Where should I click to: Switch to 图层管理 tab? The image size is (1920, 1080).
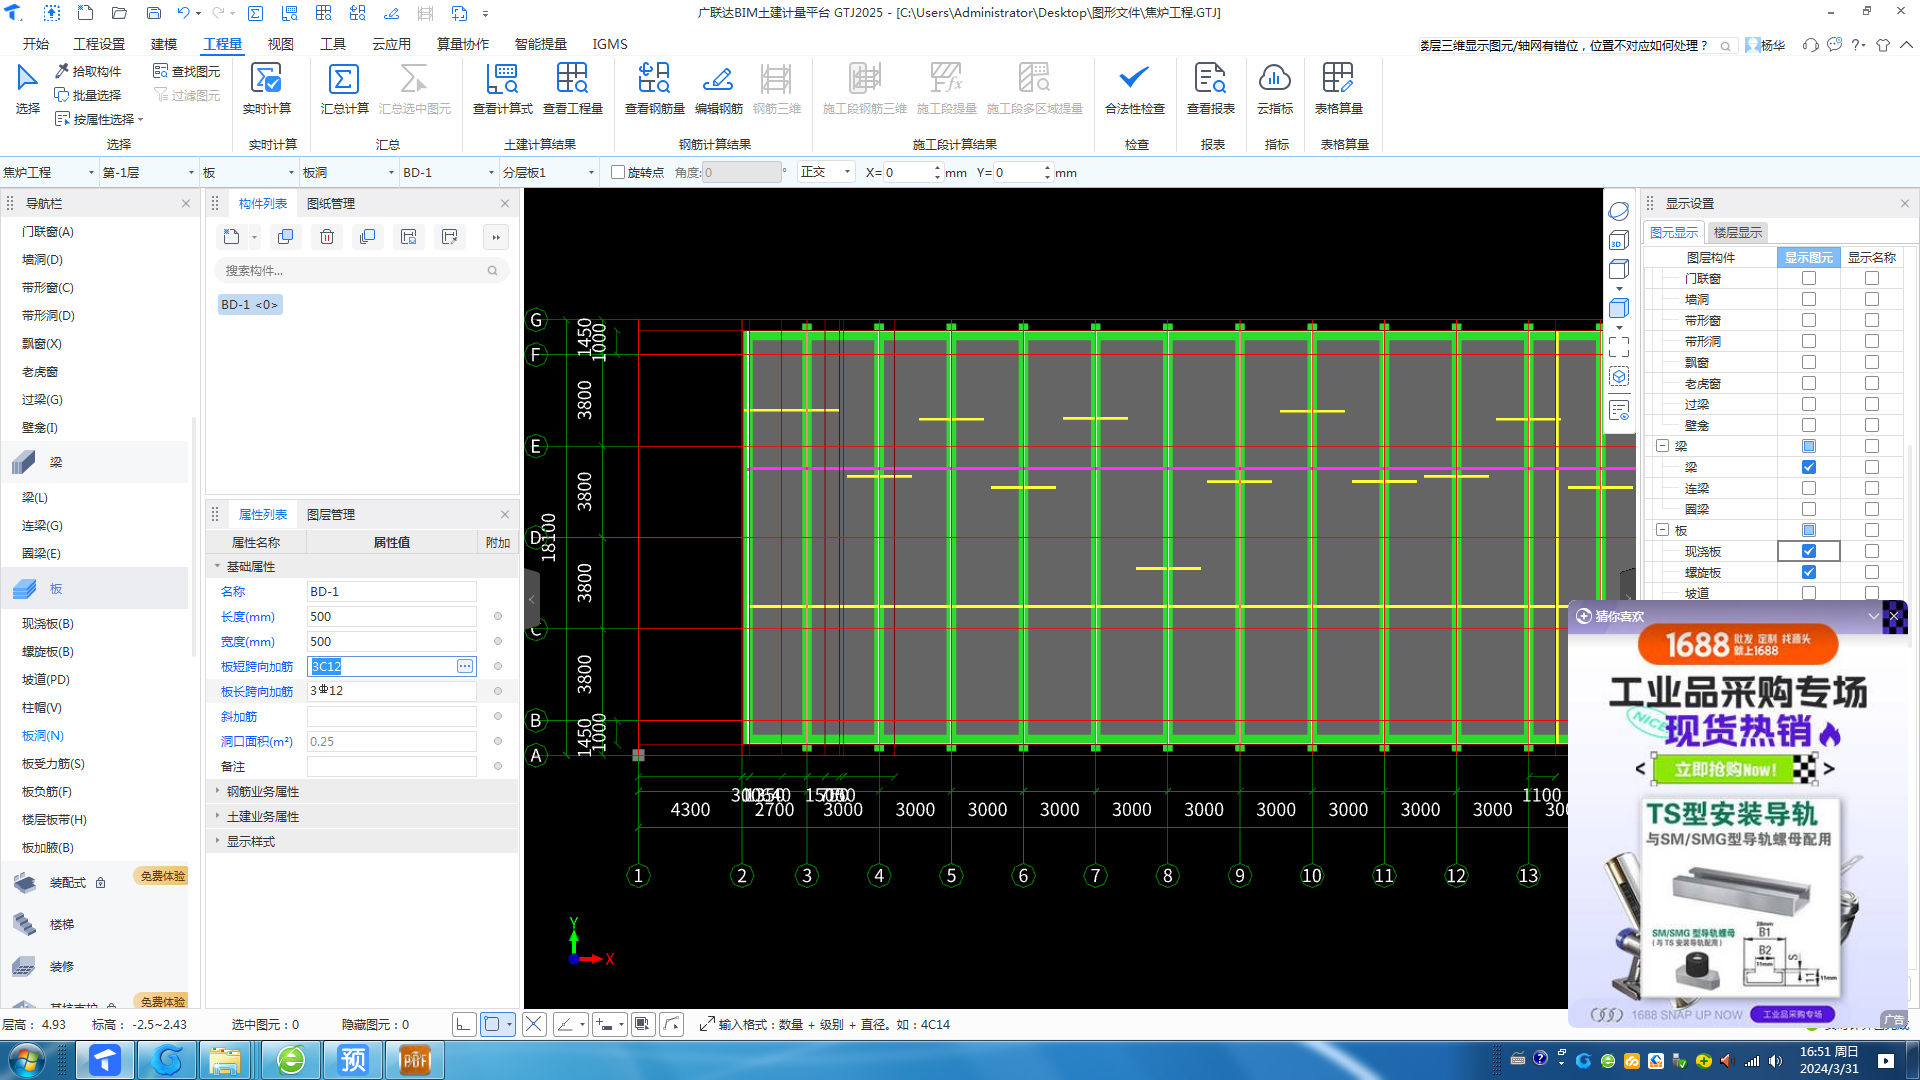click(331, 514)
